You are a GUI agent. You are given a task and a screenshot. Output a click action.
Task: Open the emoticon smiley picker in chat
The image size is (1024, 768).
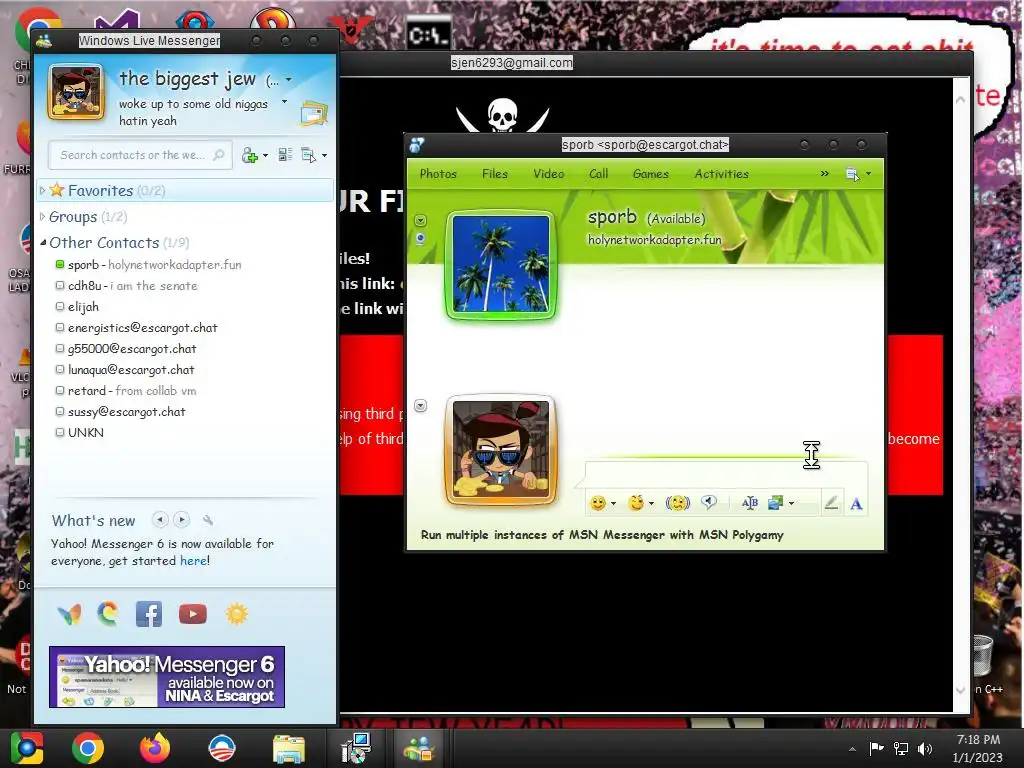(598, 503)
